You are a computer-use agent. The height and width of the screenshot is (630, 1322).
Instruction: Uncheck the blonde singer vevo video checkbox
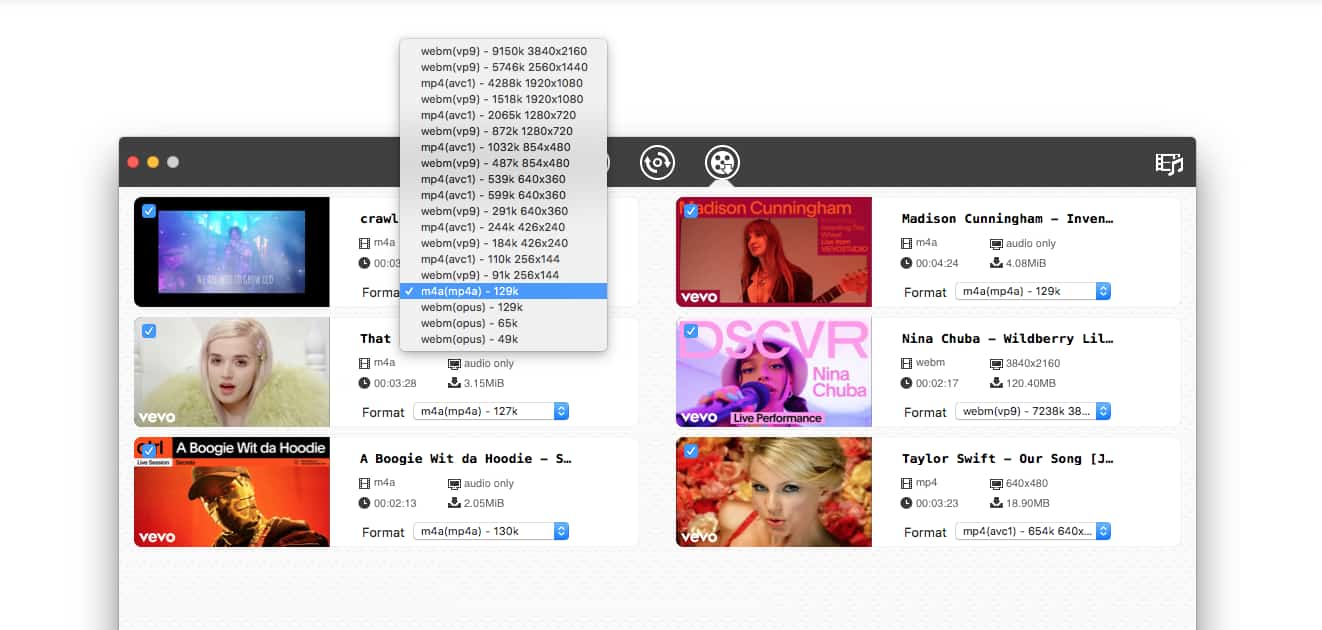coord(149,331)
